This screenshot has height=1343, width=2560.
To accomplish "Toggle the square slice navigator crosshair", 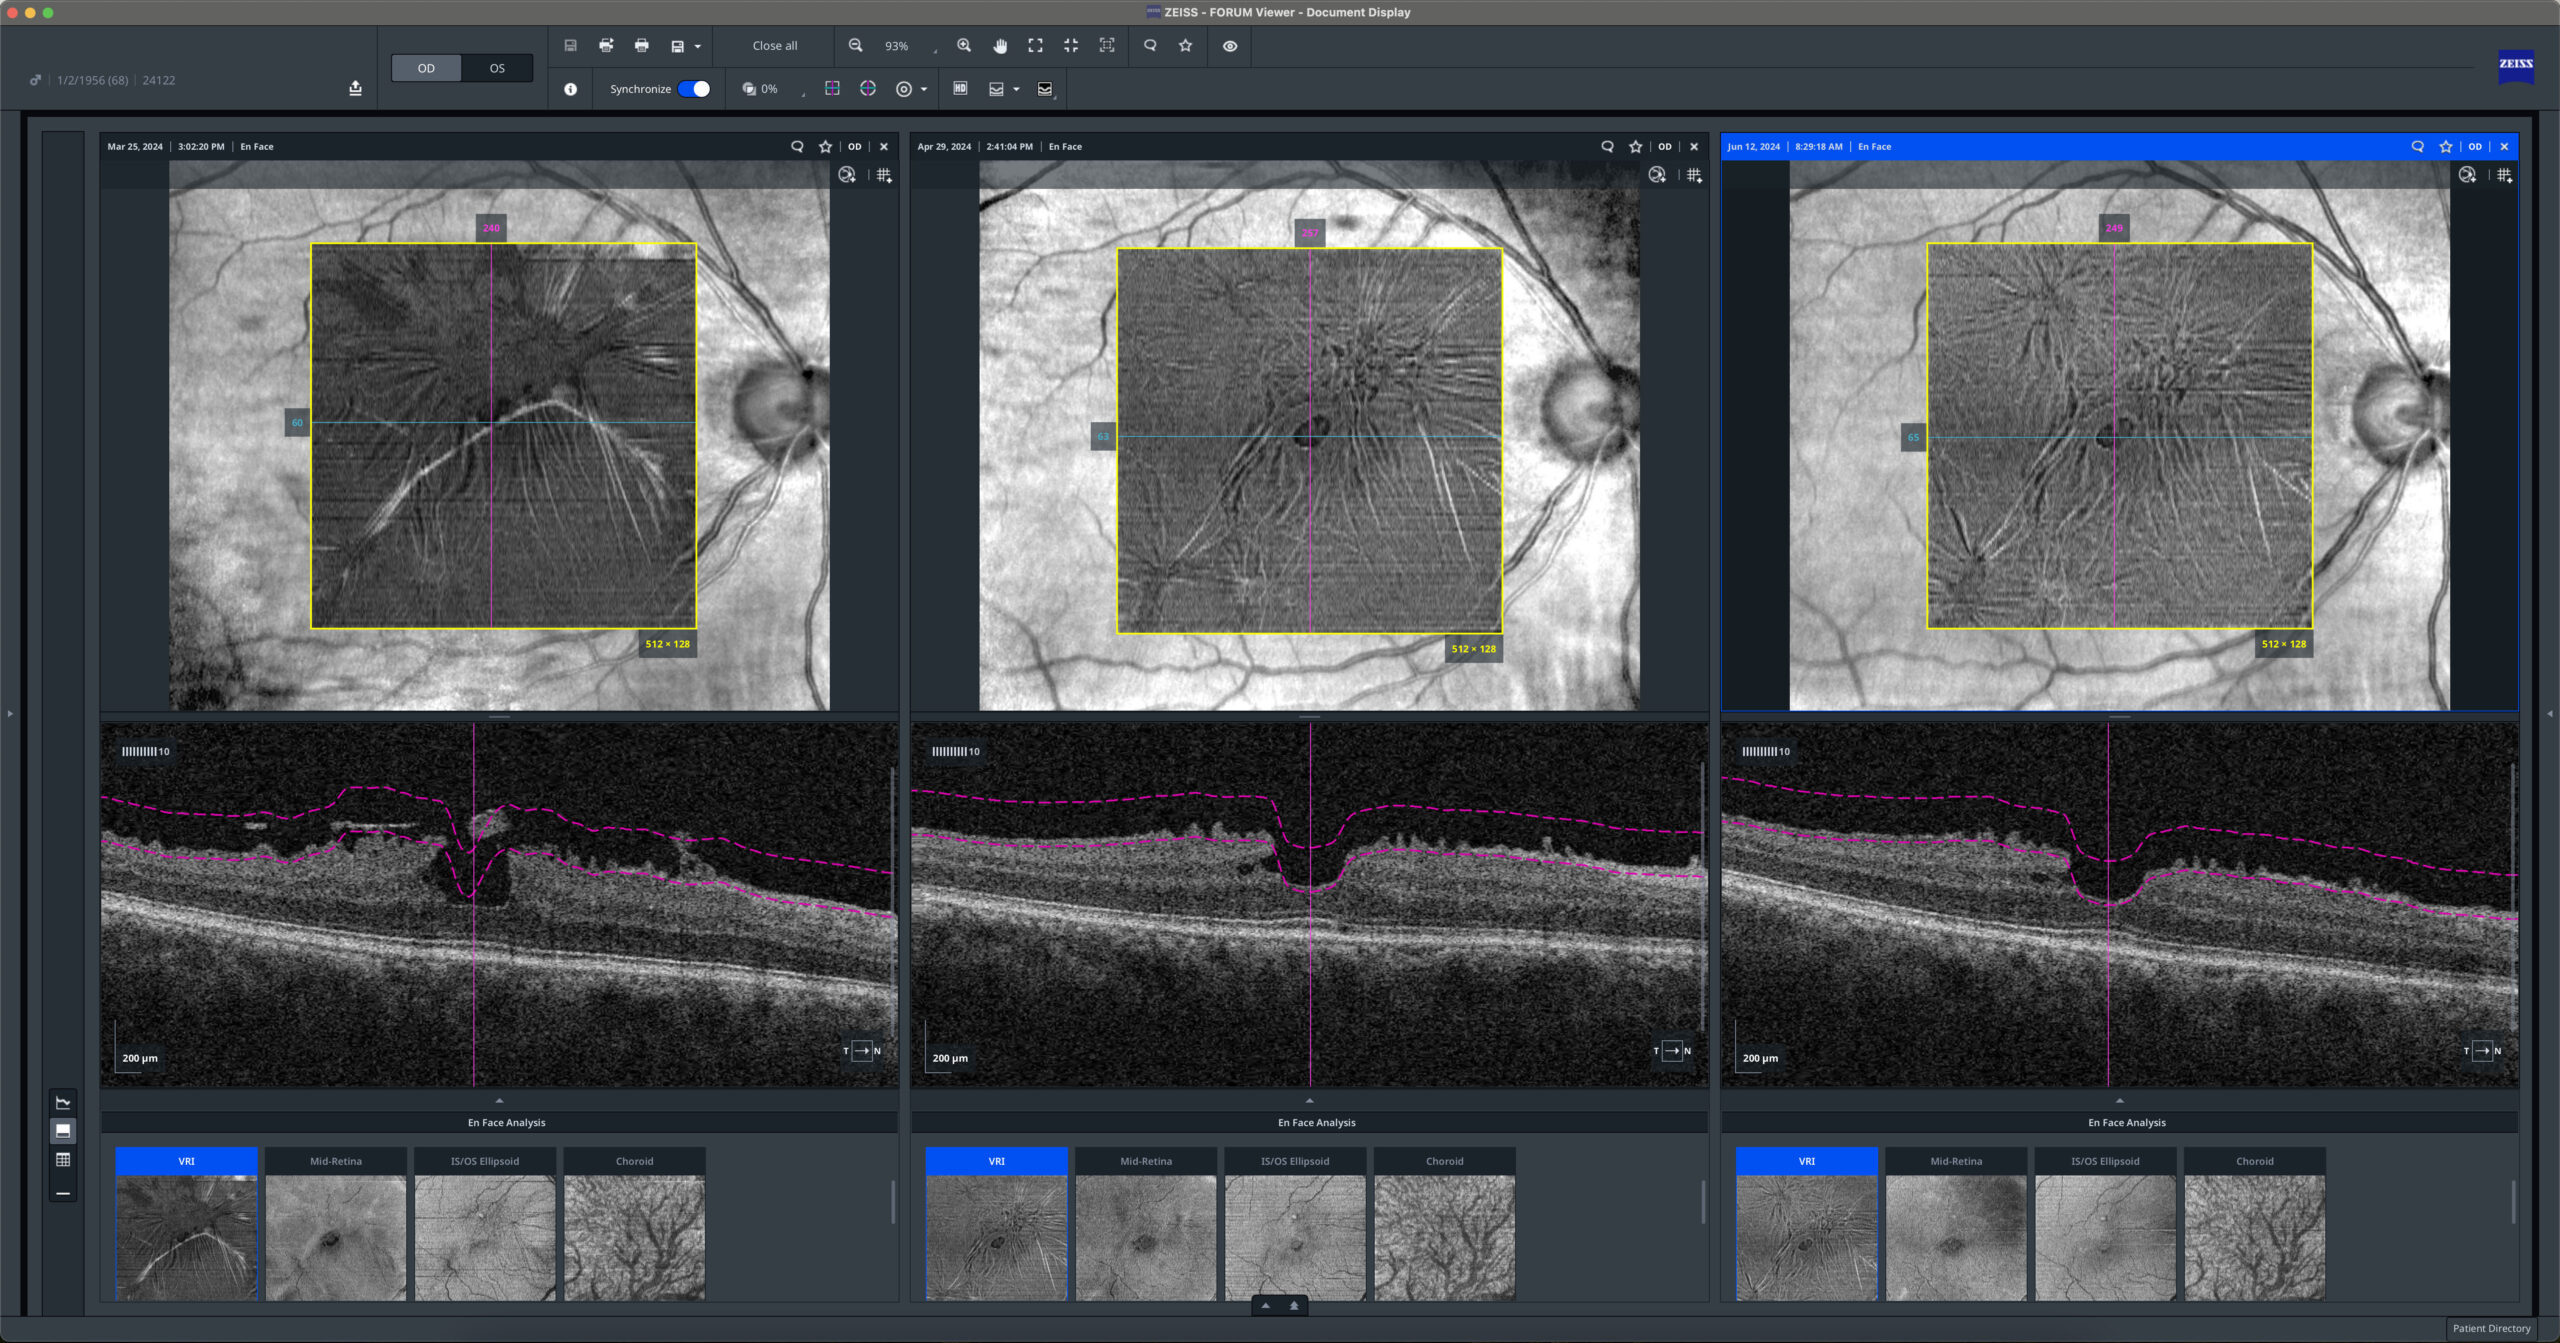I will [x=832, y=89].
